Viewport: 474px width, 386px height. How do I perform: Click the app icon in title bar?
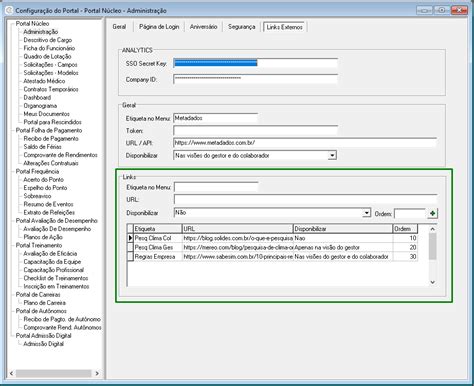[9, 10]
